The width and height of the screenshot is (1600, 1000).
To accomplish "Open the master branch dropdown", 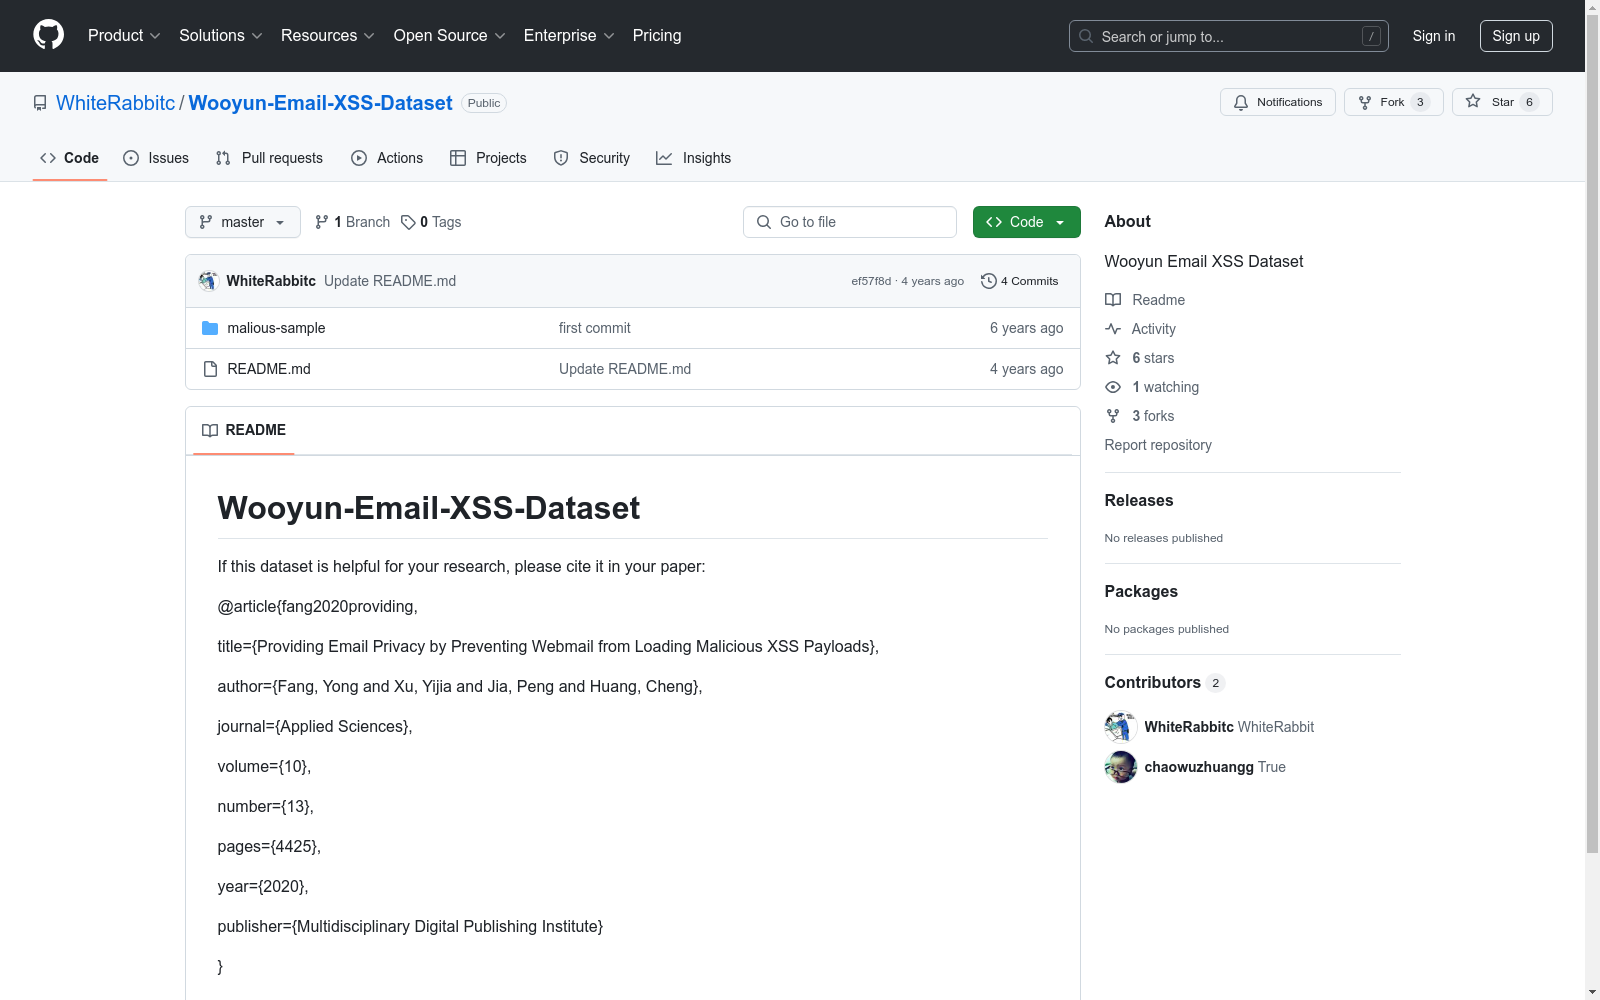I will point(243,222).
